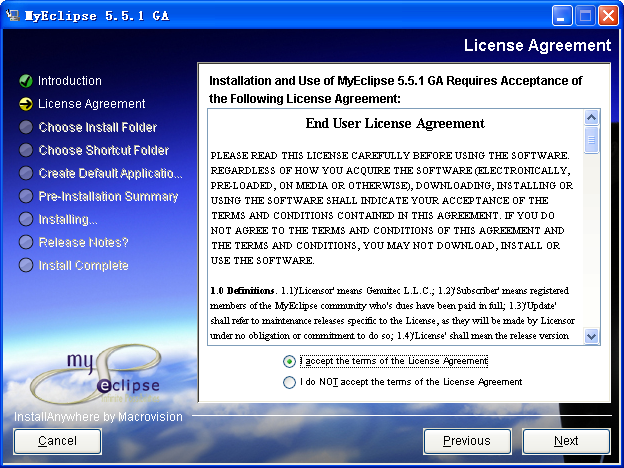Click the Pre-Installation Summary step label
624x468 pixels.
point(108,197)
